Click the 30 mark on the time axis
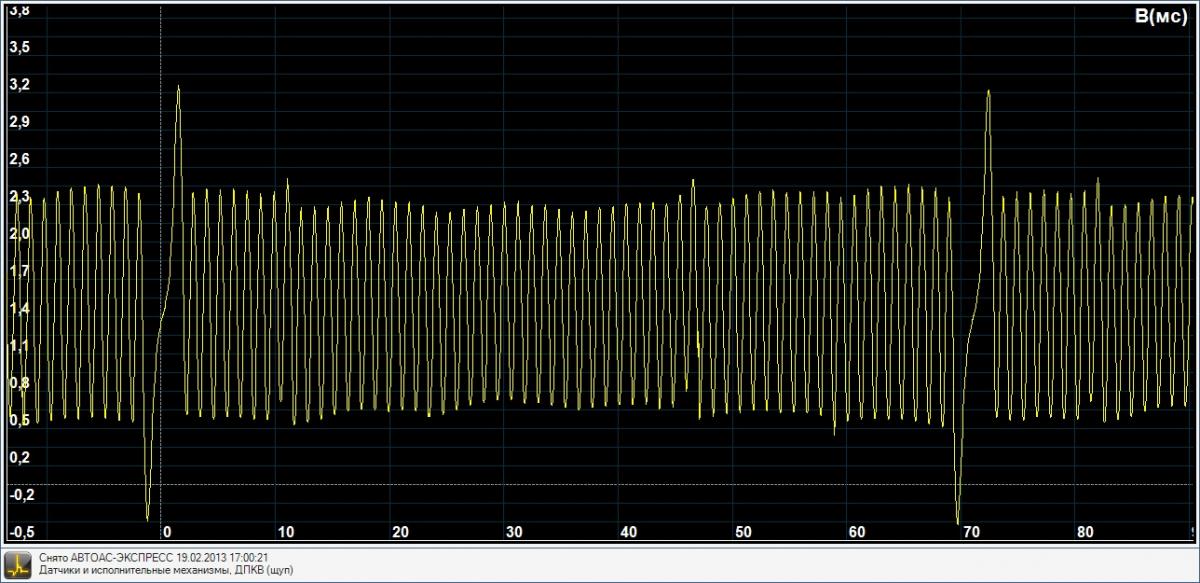Screen dimensions: 1200x583 coord(514,531)
